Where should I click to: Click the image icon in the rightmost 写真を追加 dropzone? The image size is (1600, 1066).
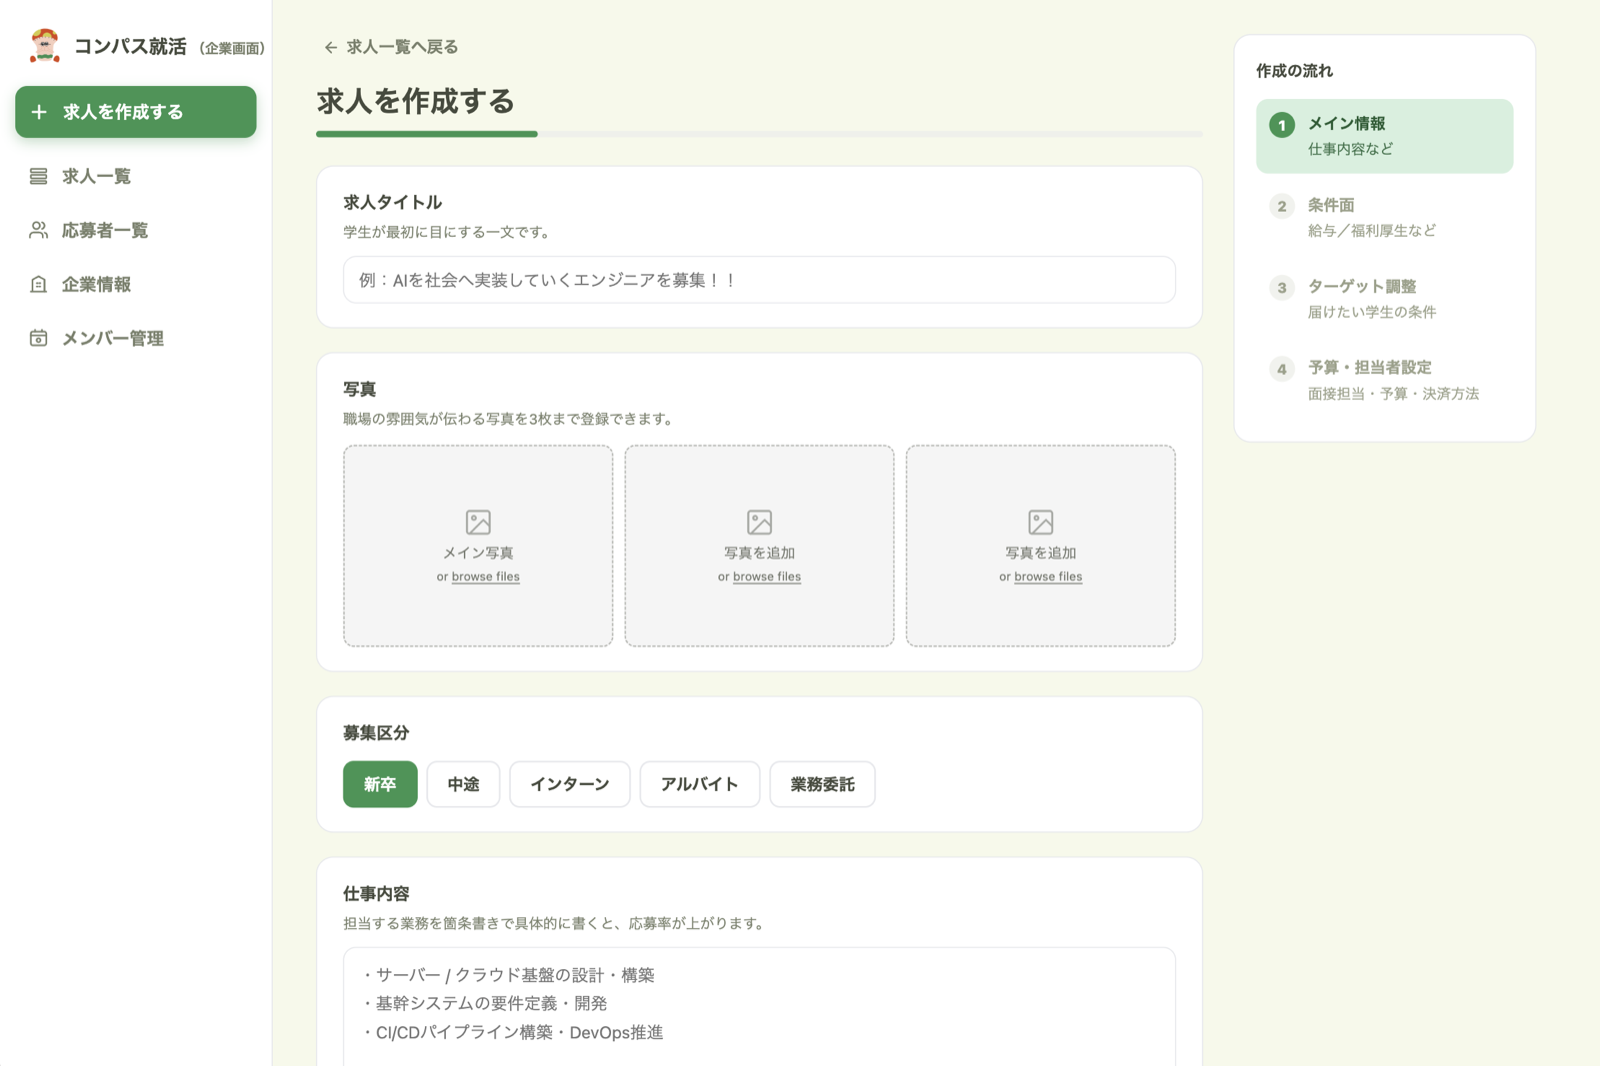[x=1040, y=522]
